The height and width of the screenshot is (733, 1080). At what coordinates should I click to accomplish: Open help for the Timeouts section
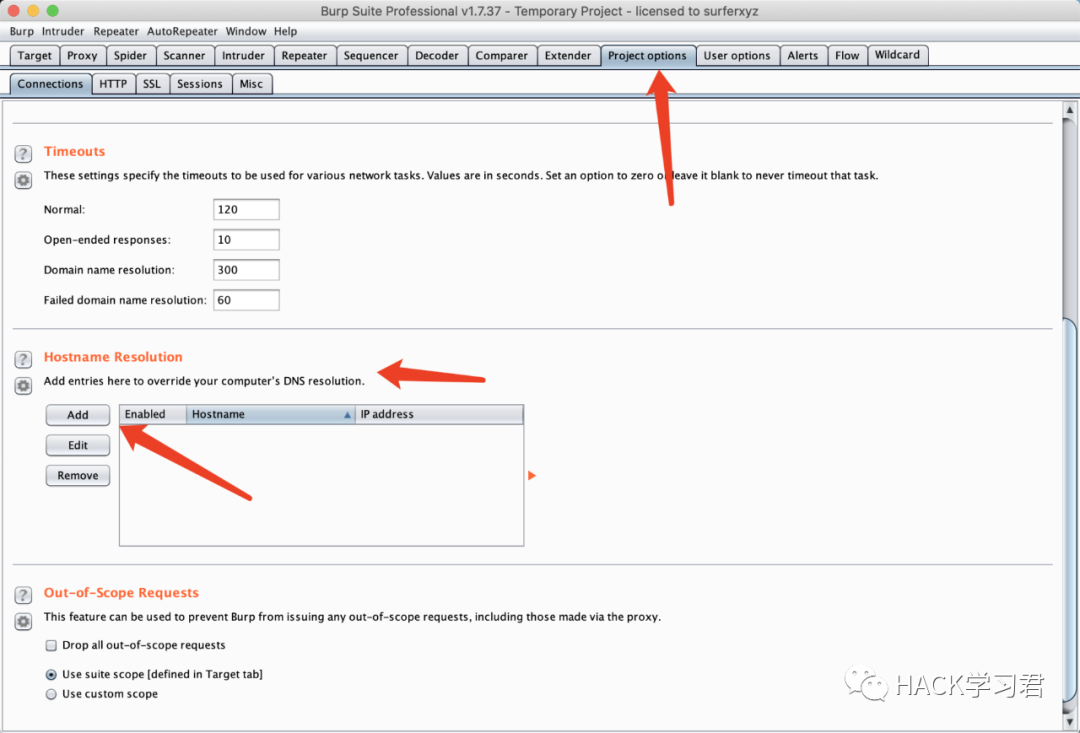pyautogui.click(x=23, y=153)
